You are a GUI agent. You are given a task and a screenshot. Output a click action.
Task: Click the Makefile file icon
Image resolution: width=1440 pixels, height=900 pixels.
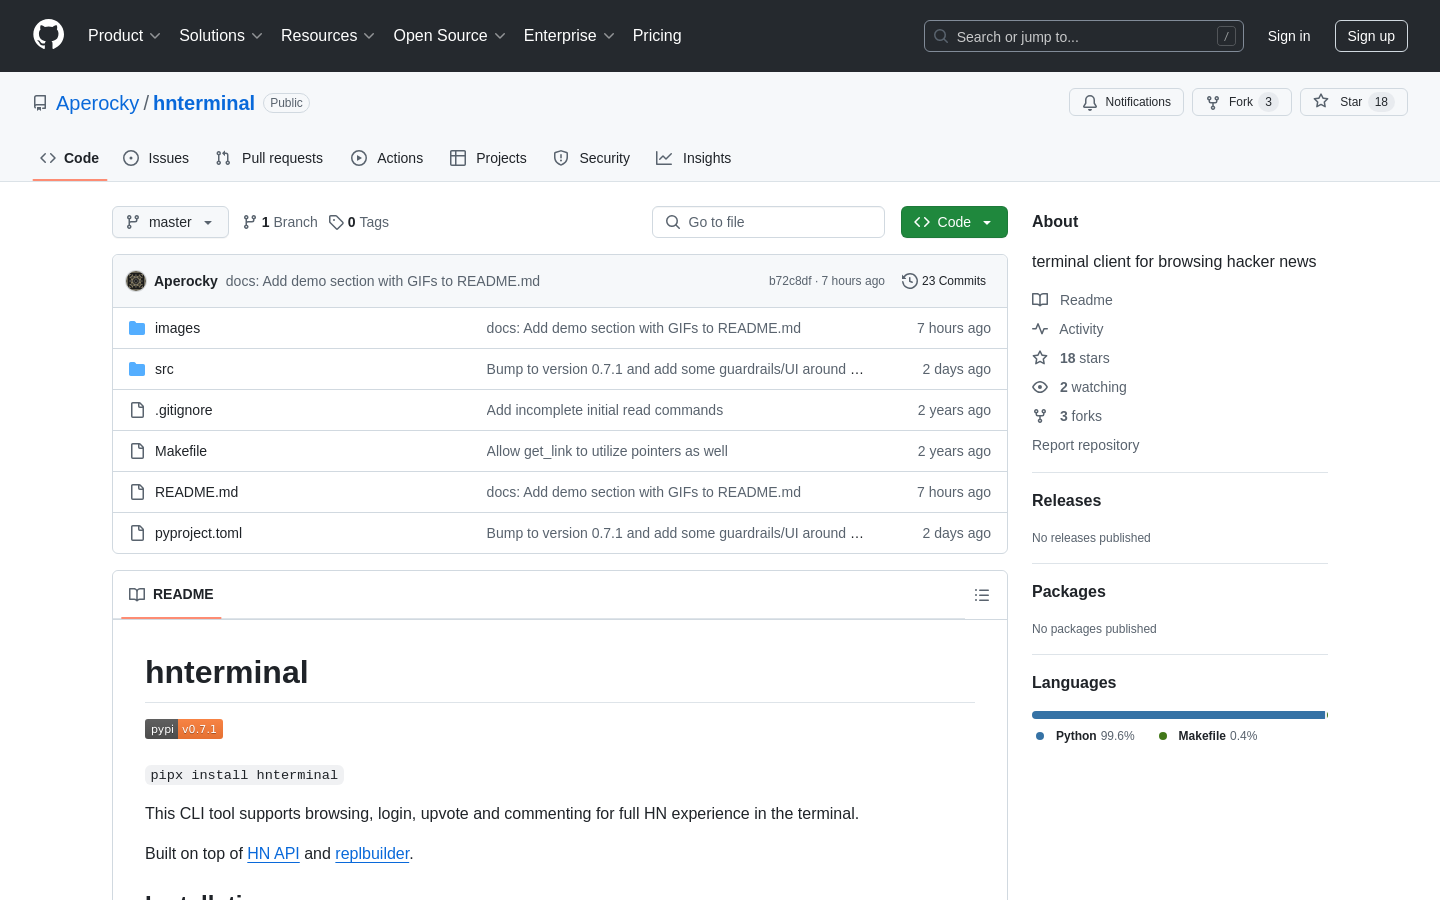137,451
